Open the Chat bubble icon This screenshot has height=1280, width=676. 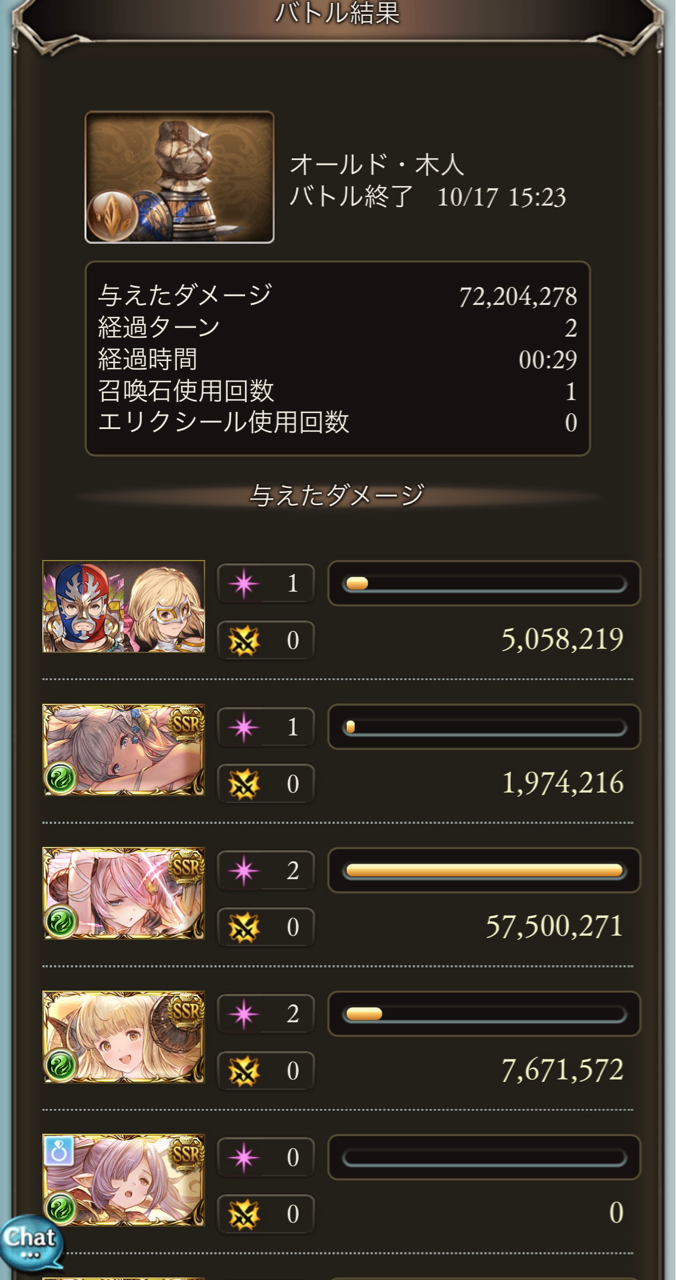[31, 1243]
